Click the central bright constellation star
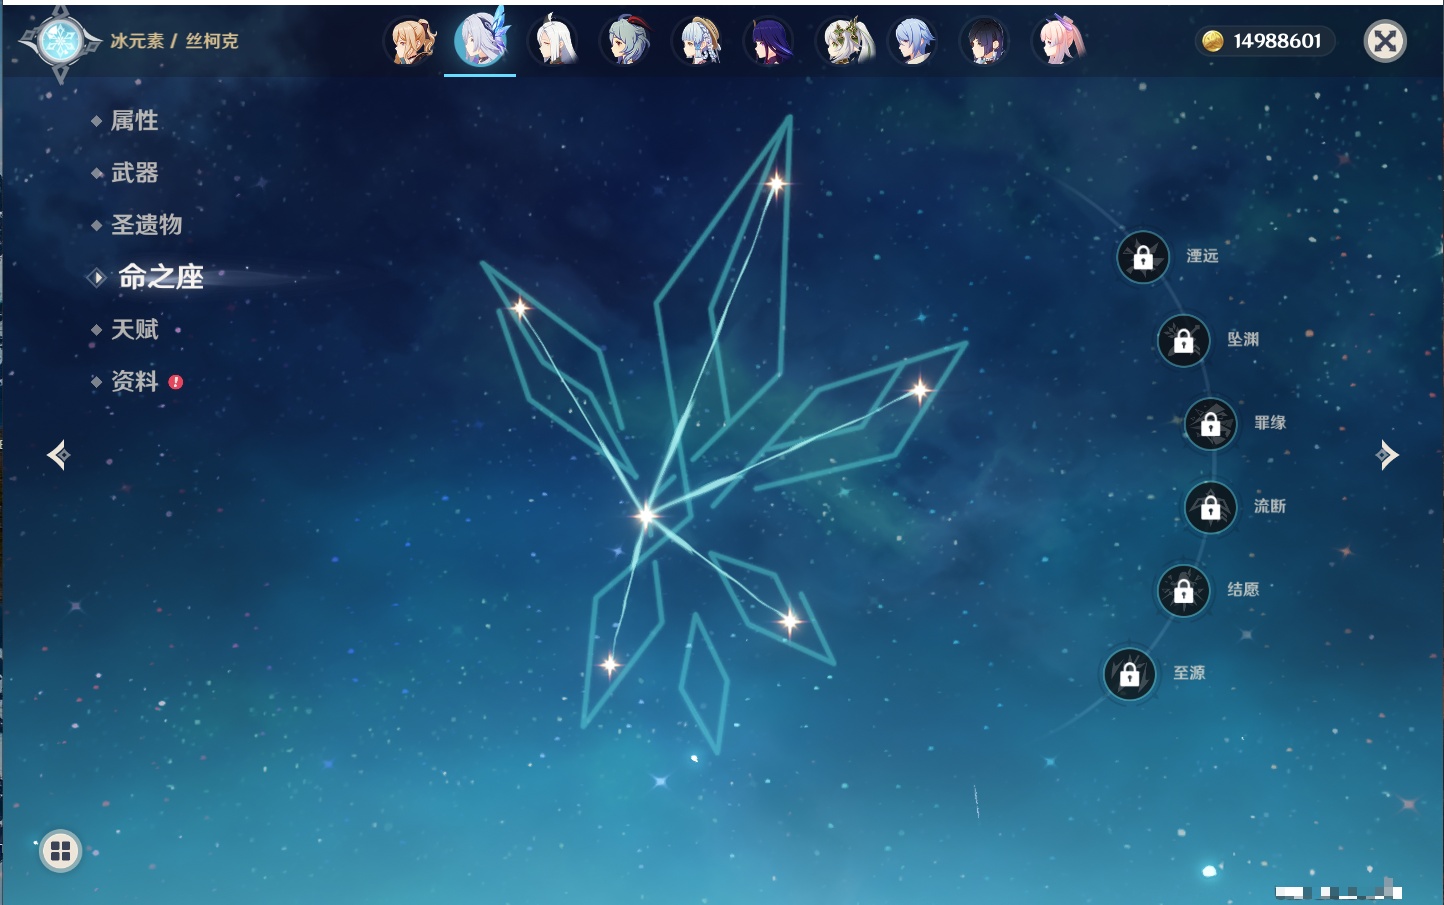Image resolution: width=1444 pixels, height=905 pixels. [646, 515]
